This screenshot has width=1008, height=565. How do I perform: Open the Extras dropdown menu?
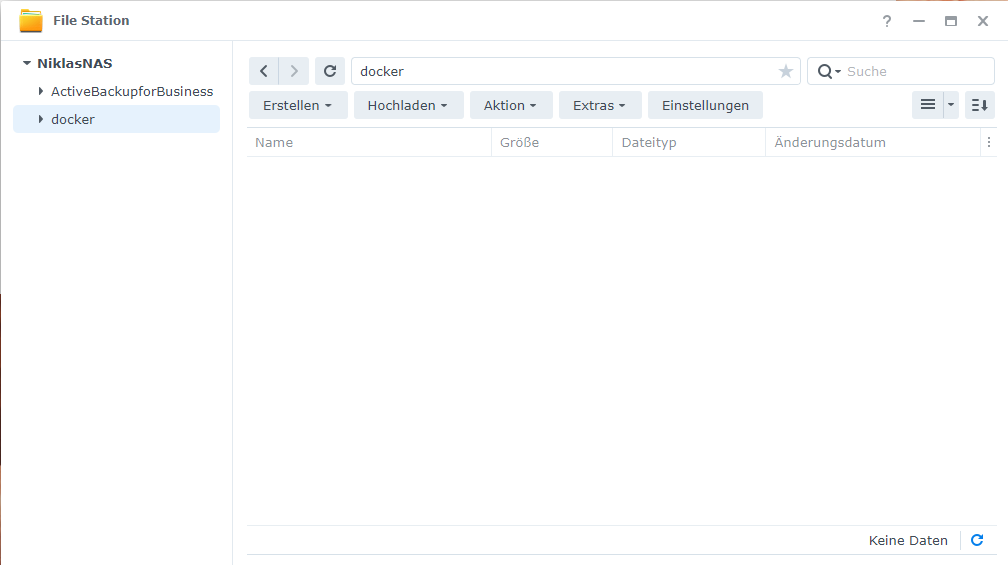click(600, 105)
